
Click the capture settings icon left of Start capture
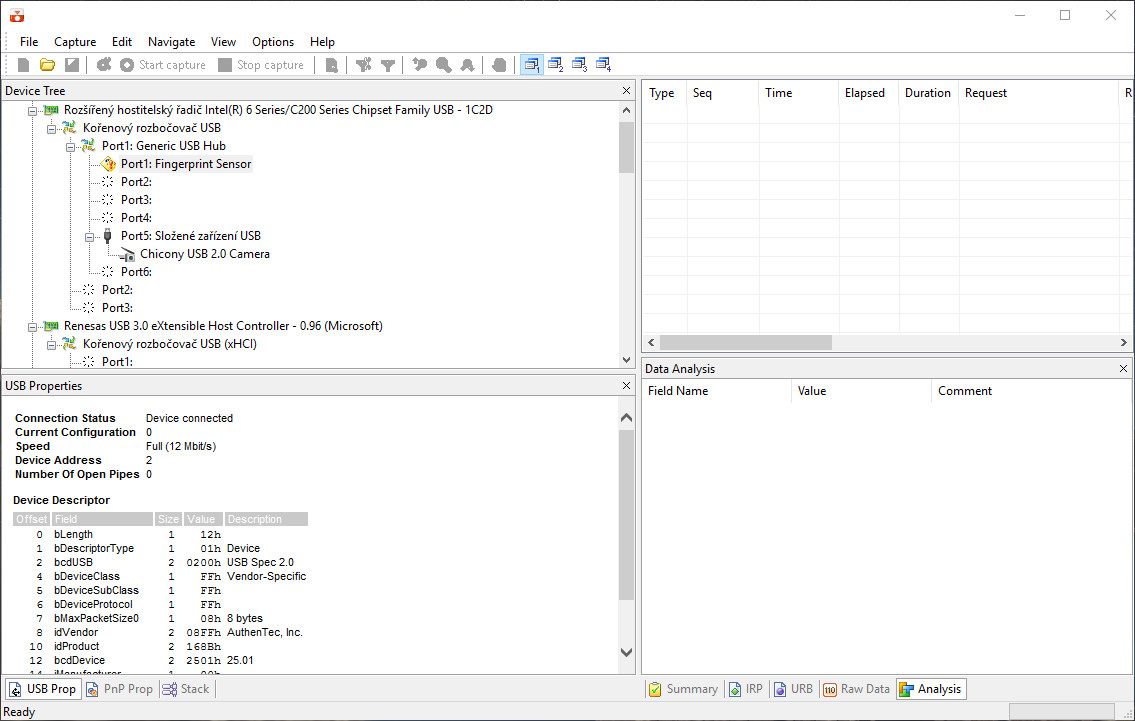point(104,65)
